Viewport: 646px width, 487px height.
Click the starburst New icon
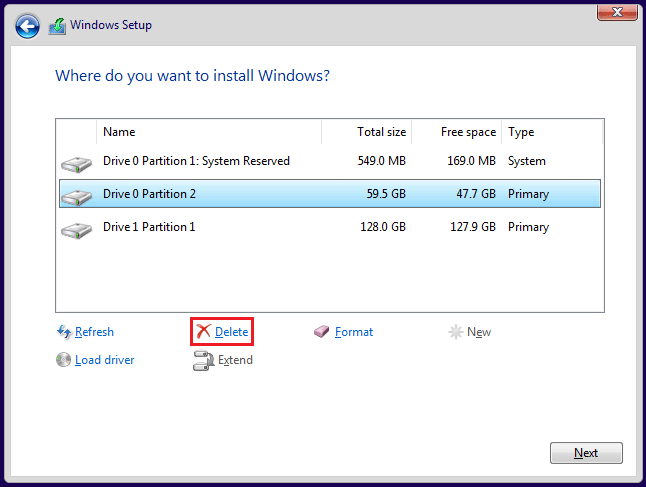click(x=456, y=332)
